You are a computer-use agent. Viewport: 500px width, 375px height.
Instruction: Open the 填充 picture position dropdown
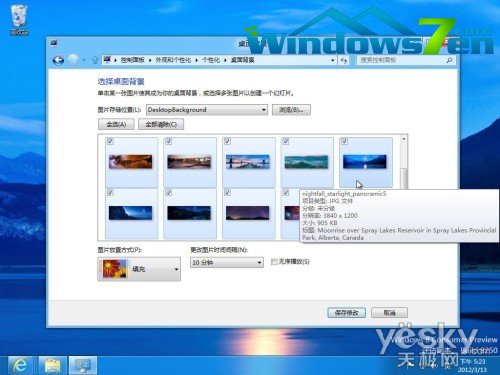tap(139, 269)
